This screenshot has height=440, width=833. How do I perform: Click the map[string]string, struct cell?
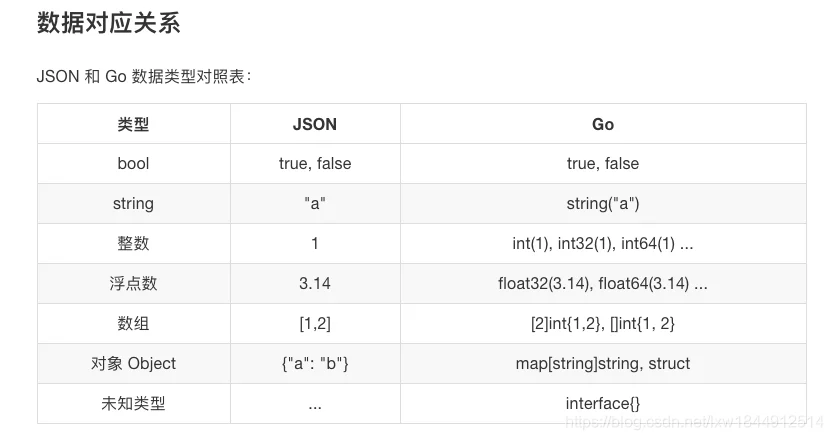click(x=603, y=363)
